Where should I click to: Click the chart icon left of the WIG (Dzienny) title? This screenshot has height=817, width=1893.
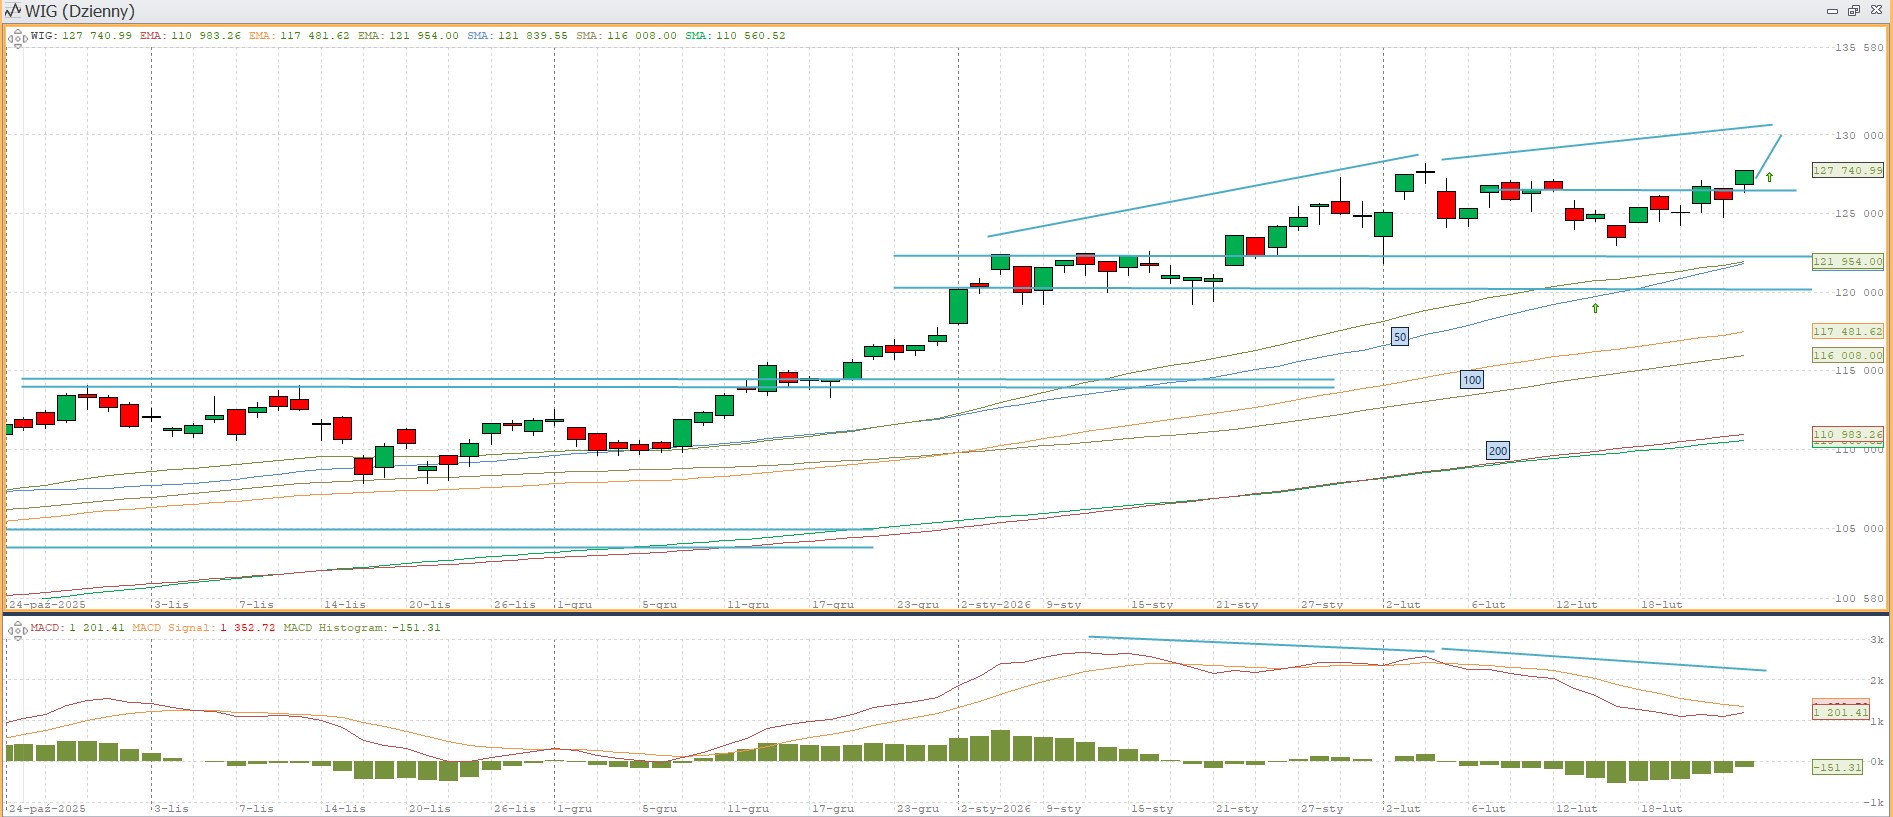pyautogui.click(x=12, y=11)
